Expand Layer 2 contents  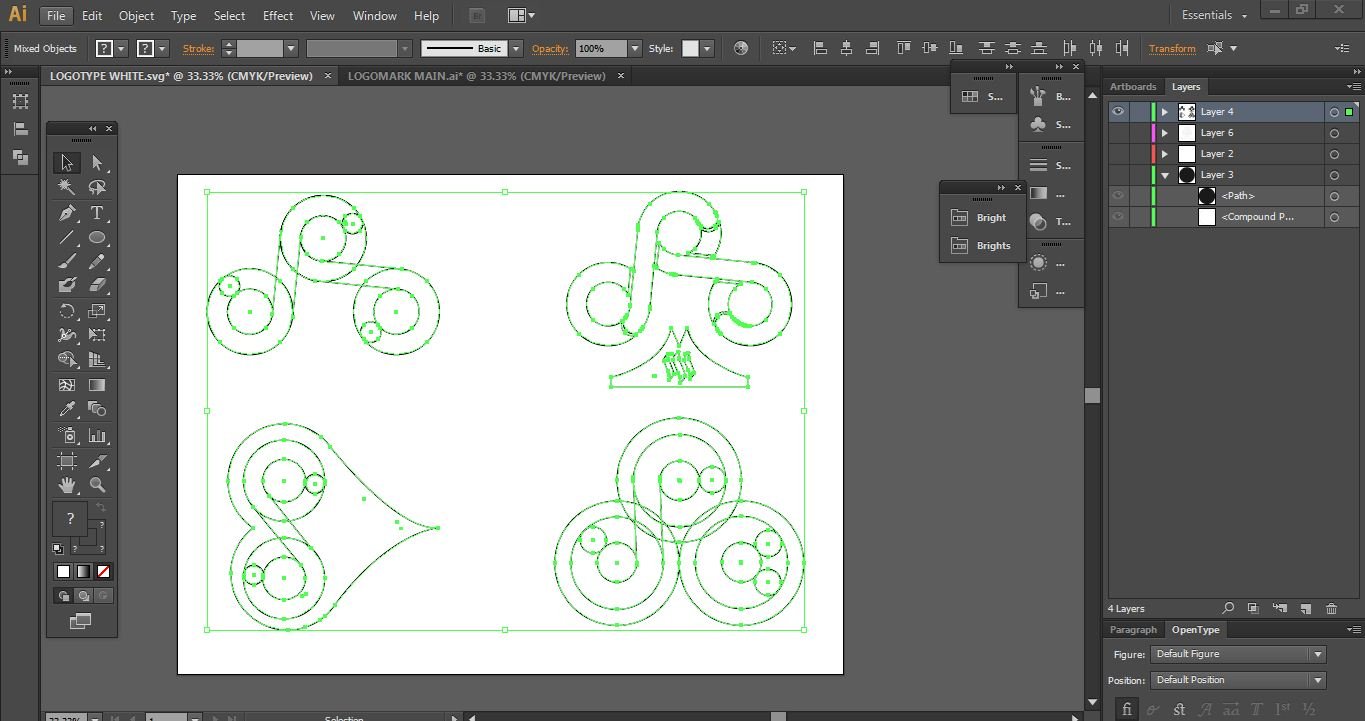pos(1165,154)
